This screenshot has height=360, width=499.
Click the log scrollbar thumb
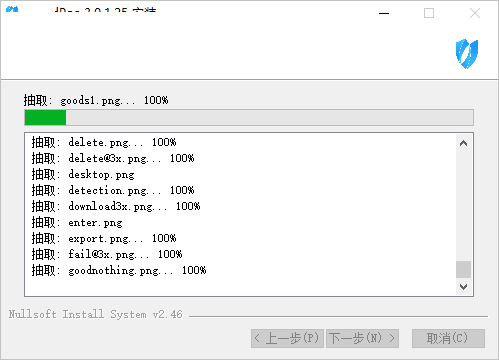coord(463,269)
